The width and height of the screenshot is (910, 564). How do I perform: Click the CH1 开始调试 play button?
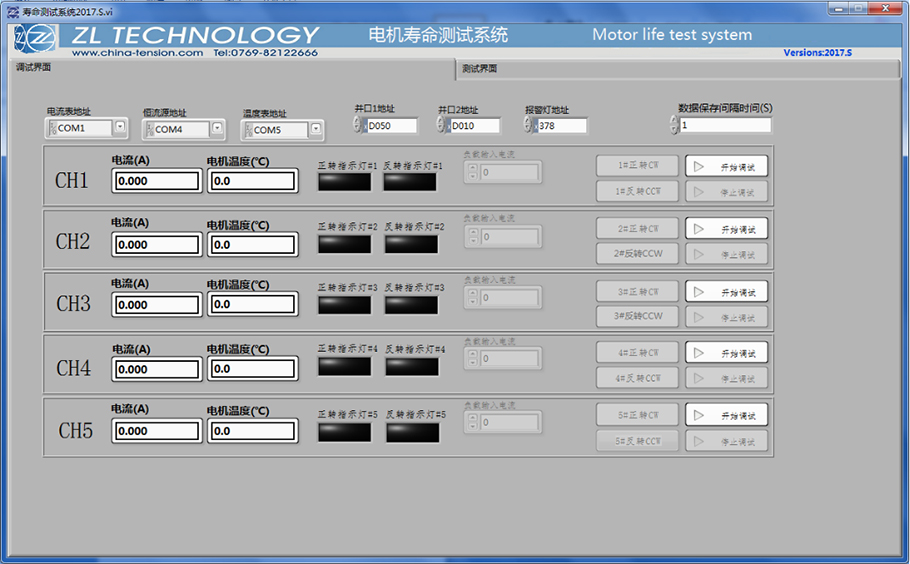[726, 166]
